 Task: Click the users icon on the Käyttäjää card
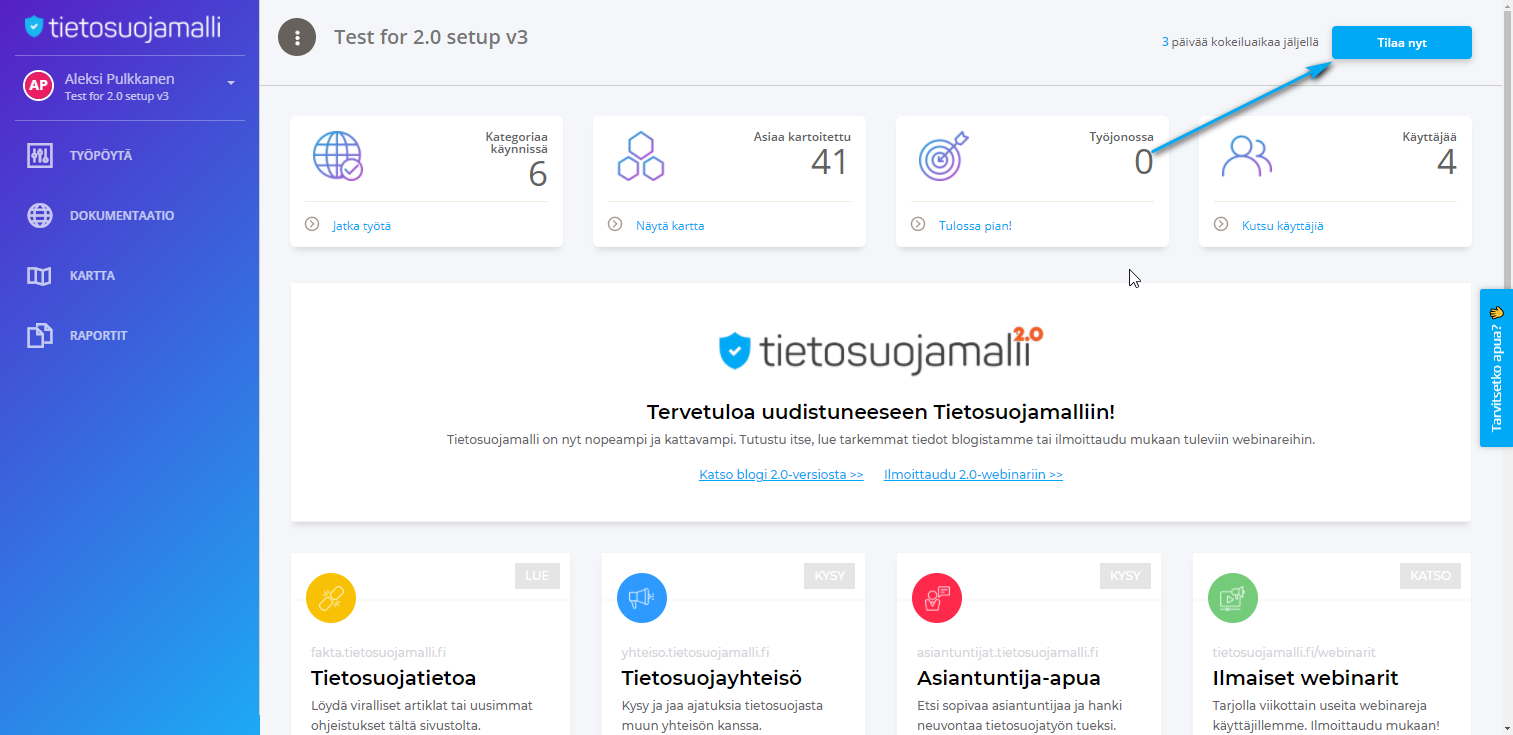pyautogui.click(x=1246, y=156)
